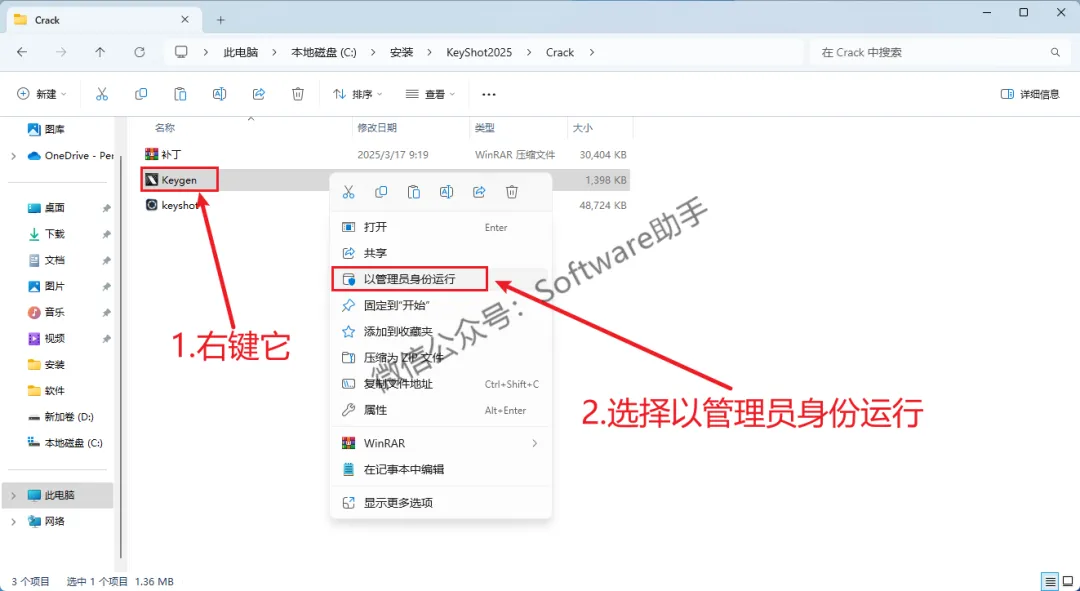The width and height of the screenshot is (1080, 591).
Task: Expand the chevron after KeyShot2025 in the address bar
Action: click(529, 52)
